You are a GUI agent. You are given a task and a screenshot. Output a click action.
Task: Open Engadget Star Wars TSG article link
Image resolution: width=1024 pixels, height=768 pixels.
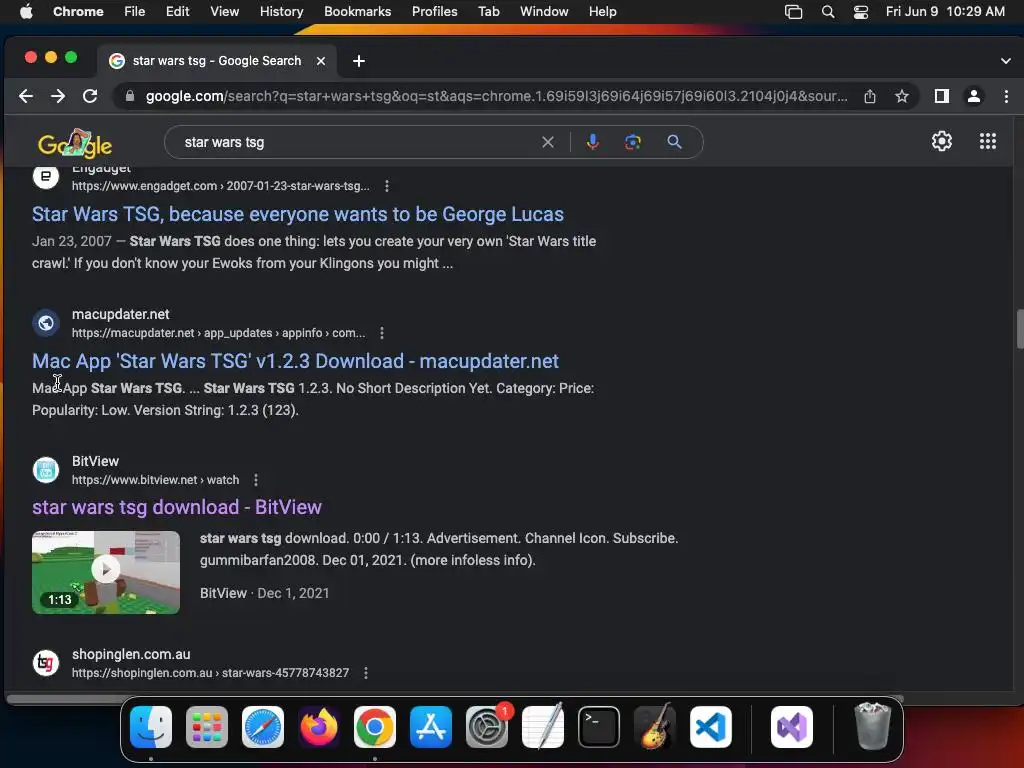pyautogui.click(x=298, y=214)
